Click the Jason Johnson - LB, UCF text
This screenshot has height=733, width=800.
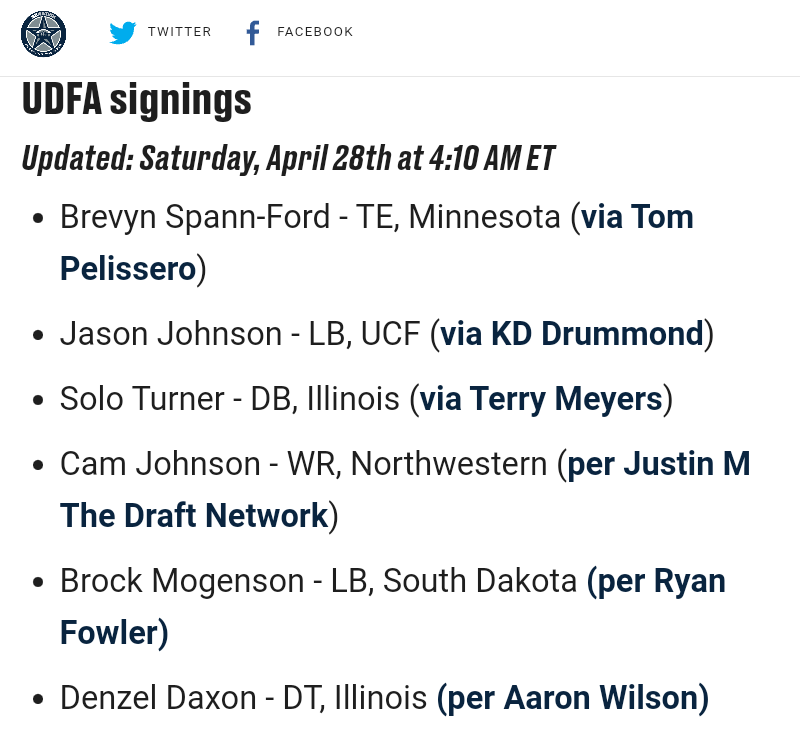[x=240, y=333]
